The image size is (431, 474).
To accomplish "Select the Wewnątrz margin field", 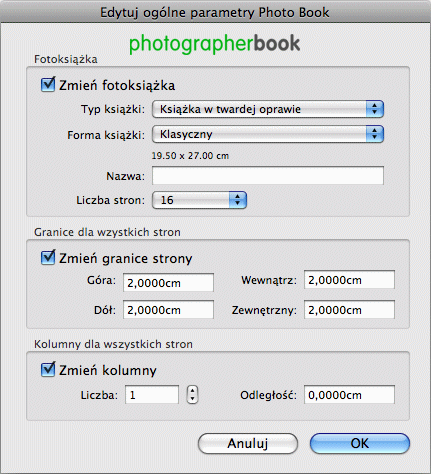I will [x=349, y=280].
